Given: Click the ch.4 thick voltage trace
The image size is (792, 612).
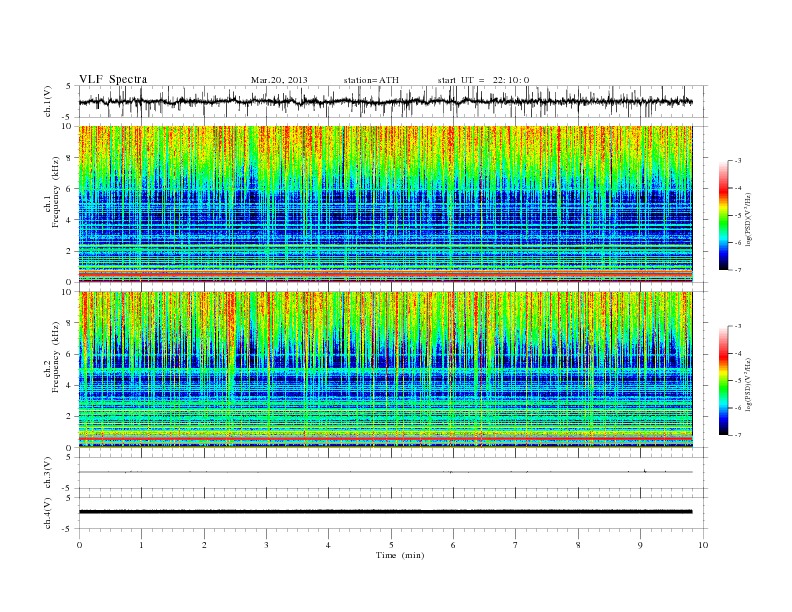Looking at the screenshot, I should [x=385, y=512].
